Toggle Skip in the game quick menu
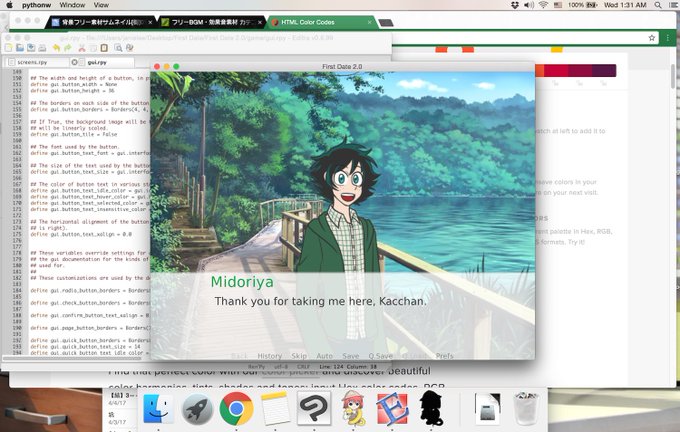 pos(299,356)
